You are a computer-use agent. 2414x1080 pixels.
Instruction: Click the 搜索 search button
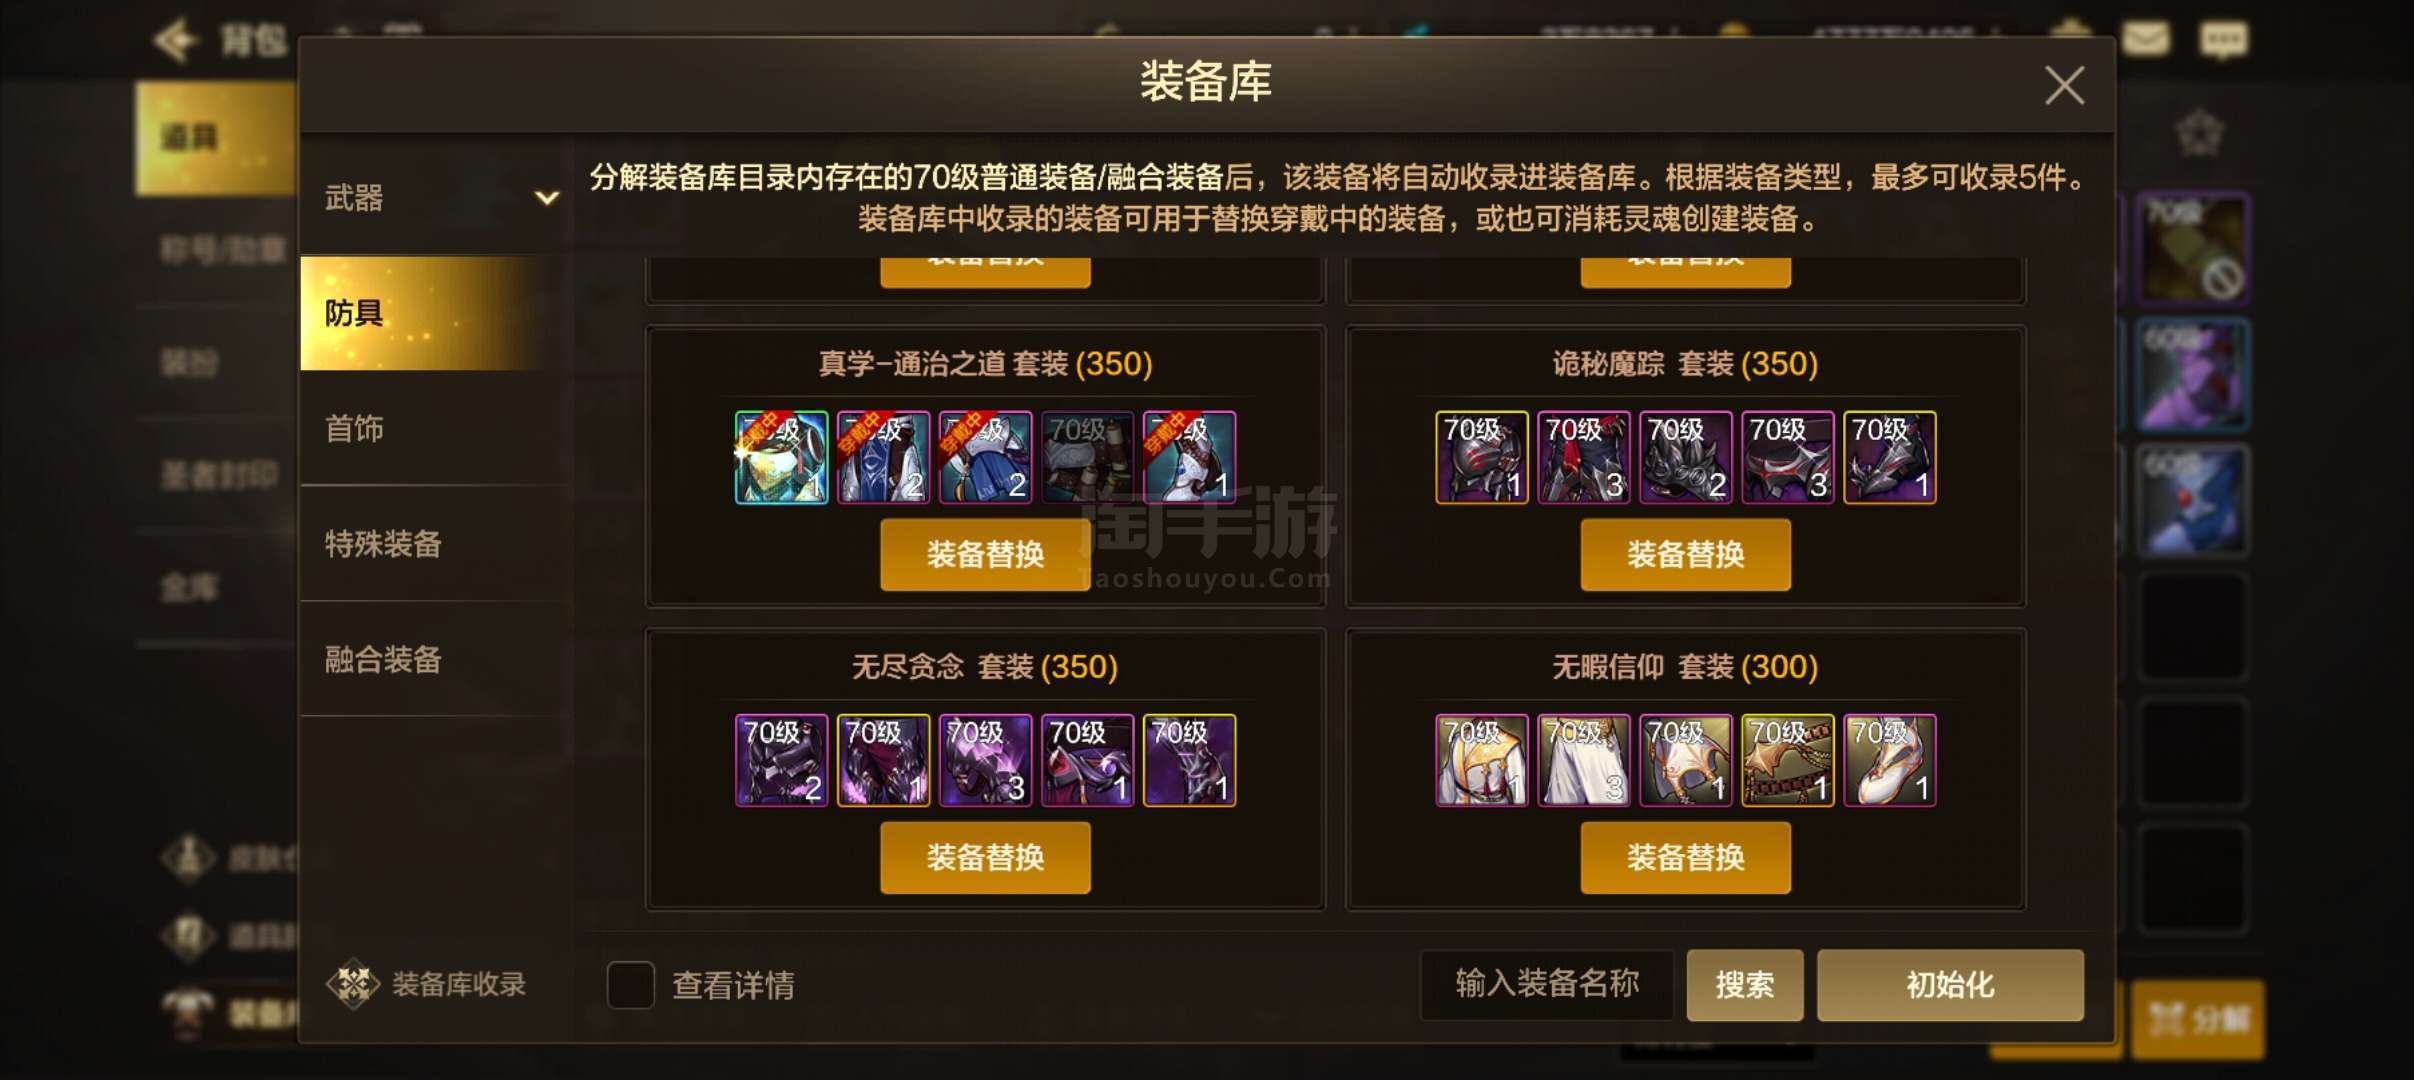pyautogui.click(x=1745, y=985)
